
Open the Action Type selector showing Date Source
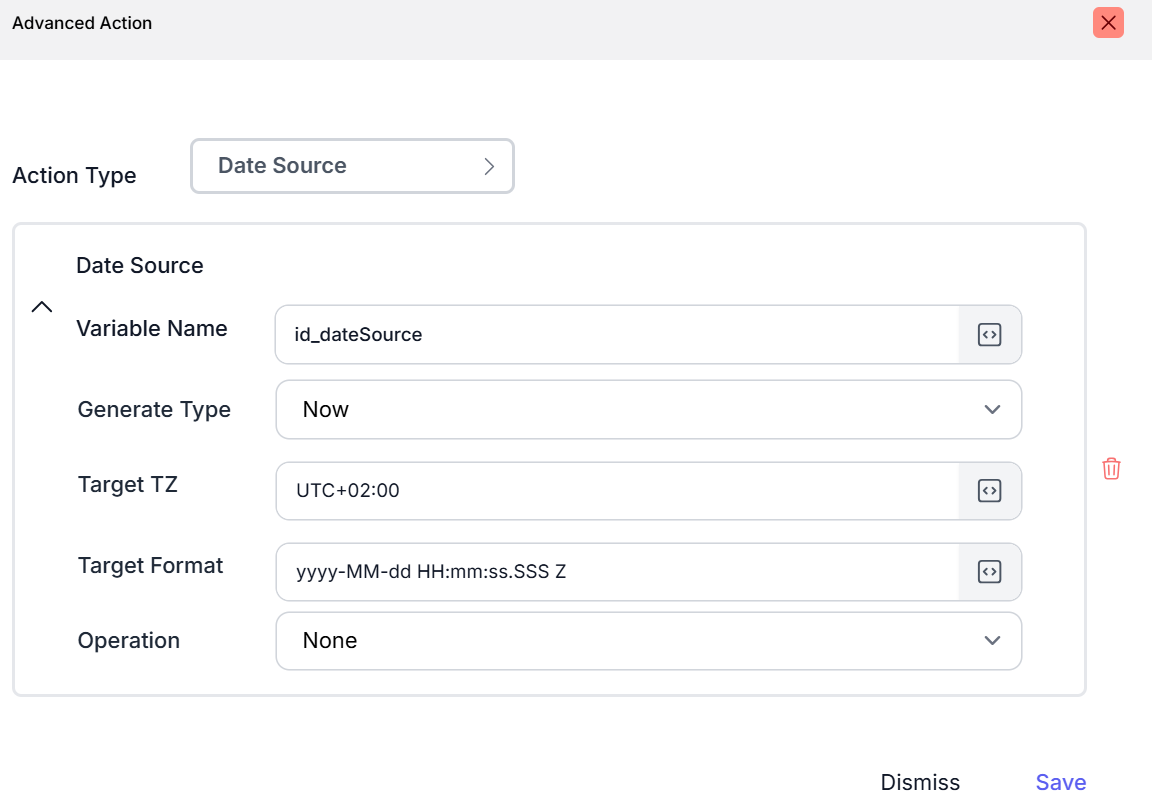click(x=352, y=166)
